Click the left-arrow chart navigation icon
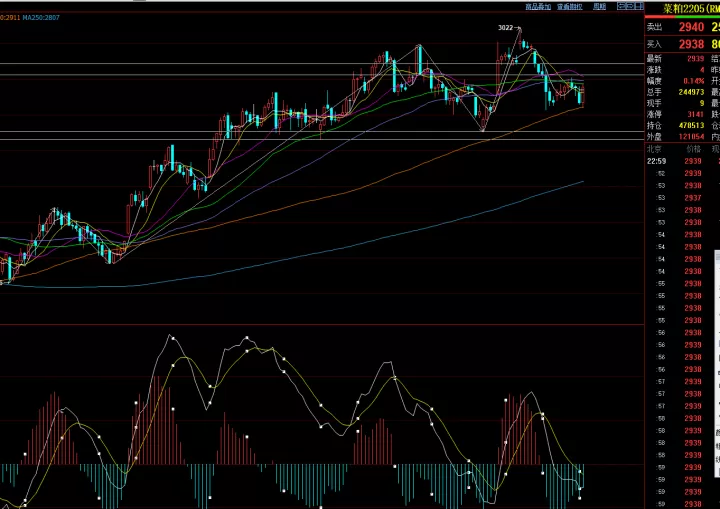This screenshot has width=720, height=509. [x=621, y=6]
